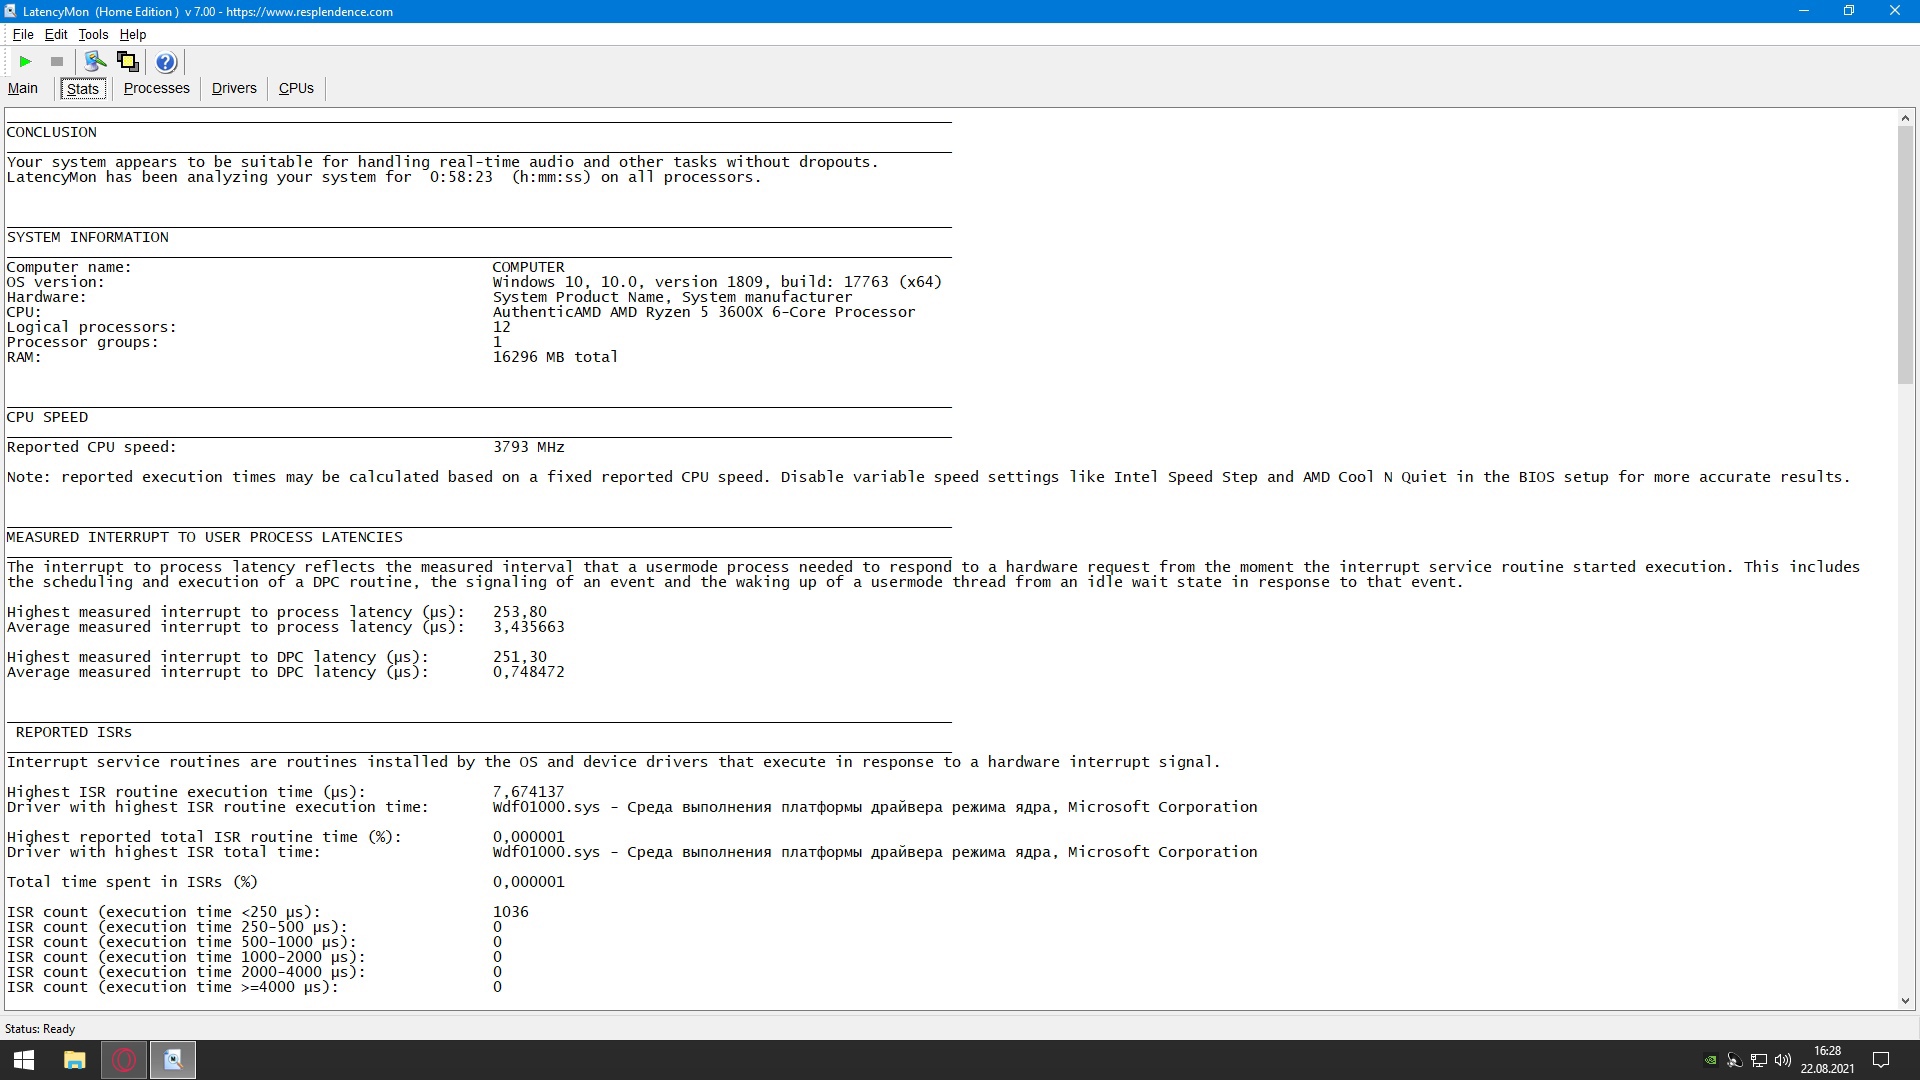Open the Opera browser taskbar icon
This screenshot has width=1920, height=1080.
click(124, 1060)
